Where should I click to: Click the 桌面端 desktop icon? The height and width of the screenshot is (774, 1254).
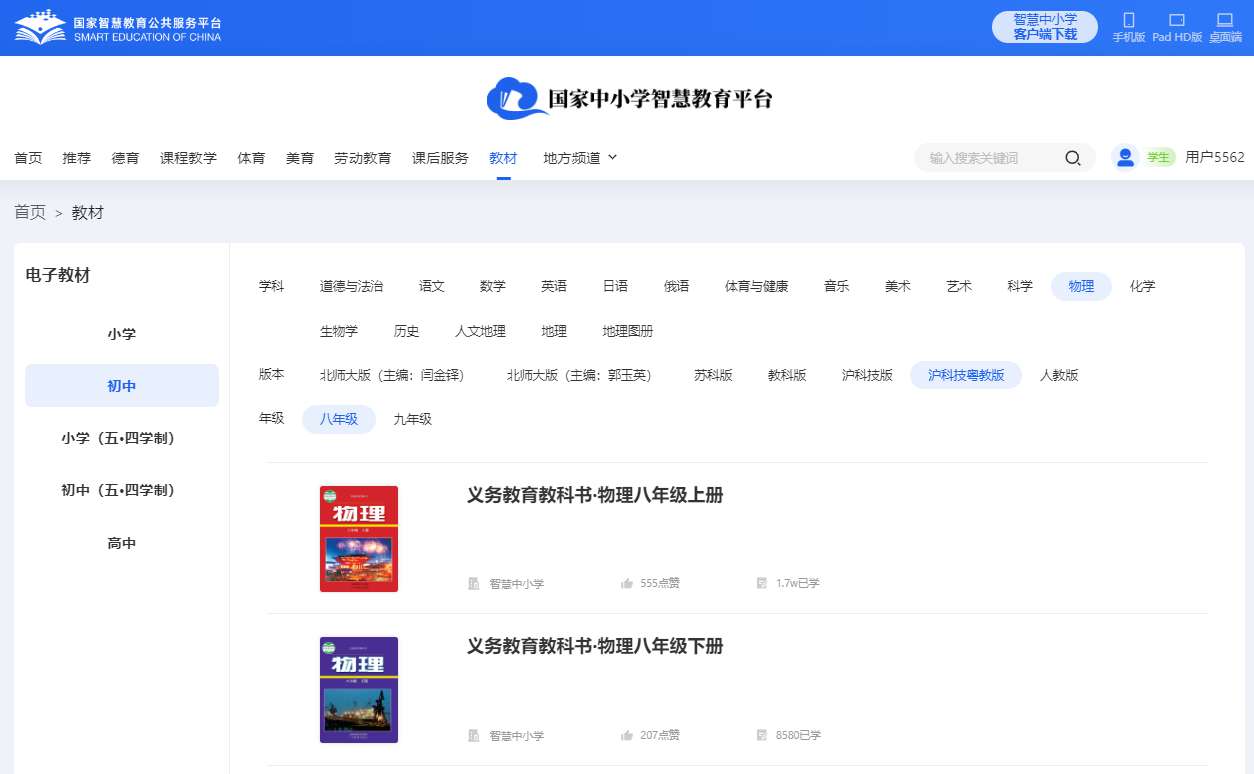[x=1225, y=20]
